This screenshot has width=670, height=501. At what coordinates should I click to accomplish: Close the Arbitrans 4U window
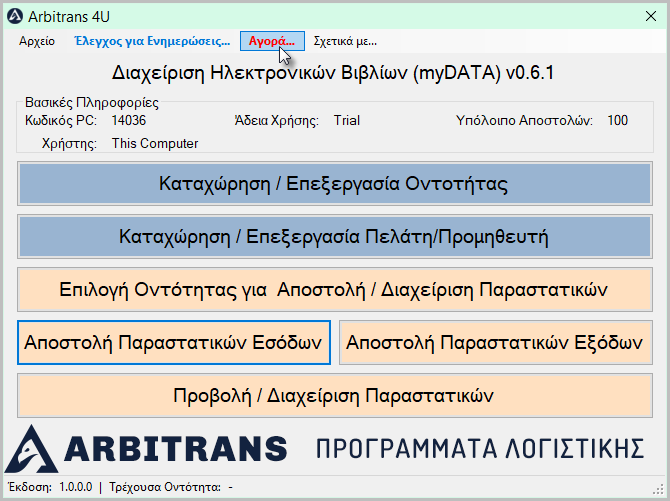[x=651, y=17]
